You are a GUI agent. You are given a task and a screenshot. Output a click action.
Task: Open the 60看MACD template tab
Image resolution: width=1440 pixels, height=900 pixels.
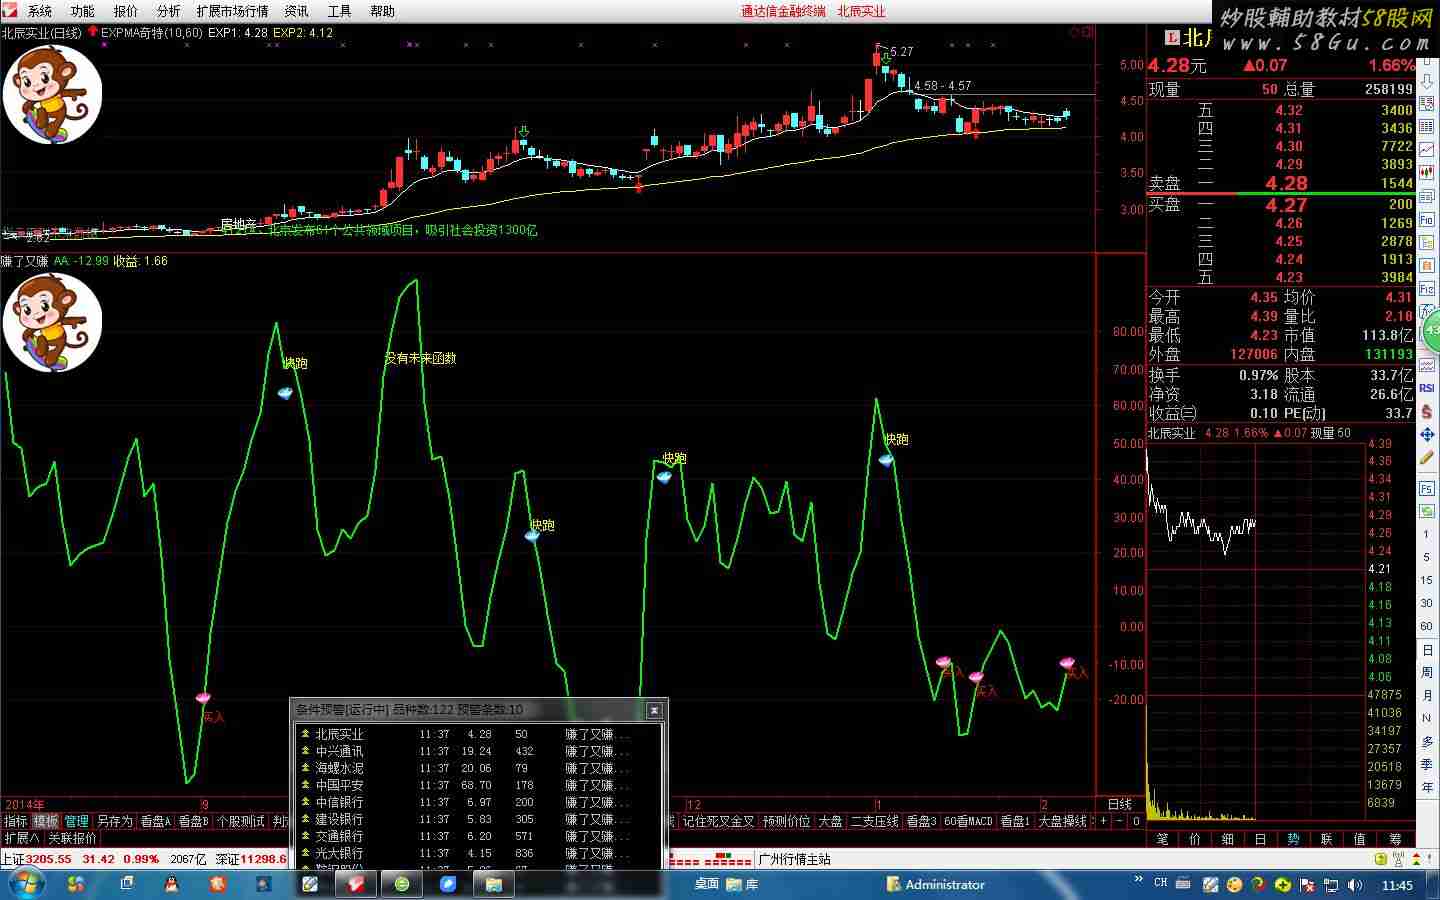[968, 821]
